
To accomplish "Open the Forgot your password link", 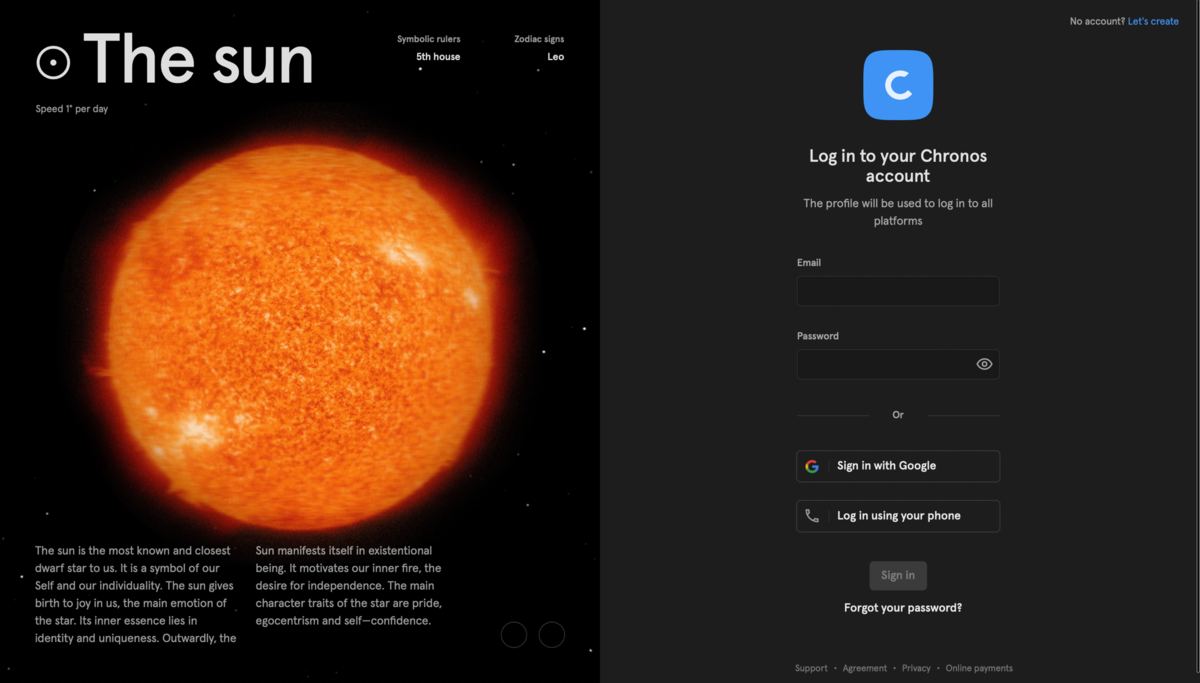I will 903,607.
